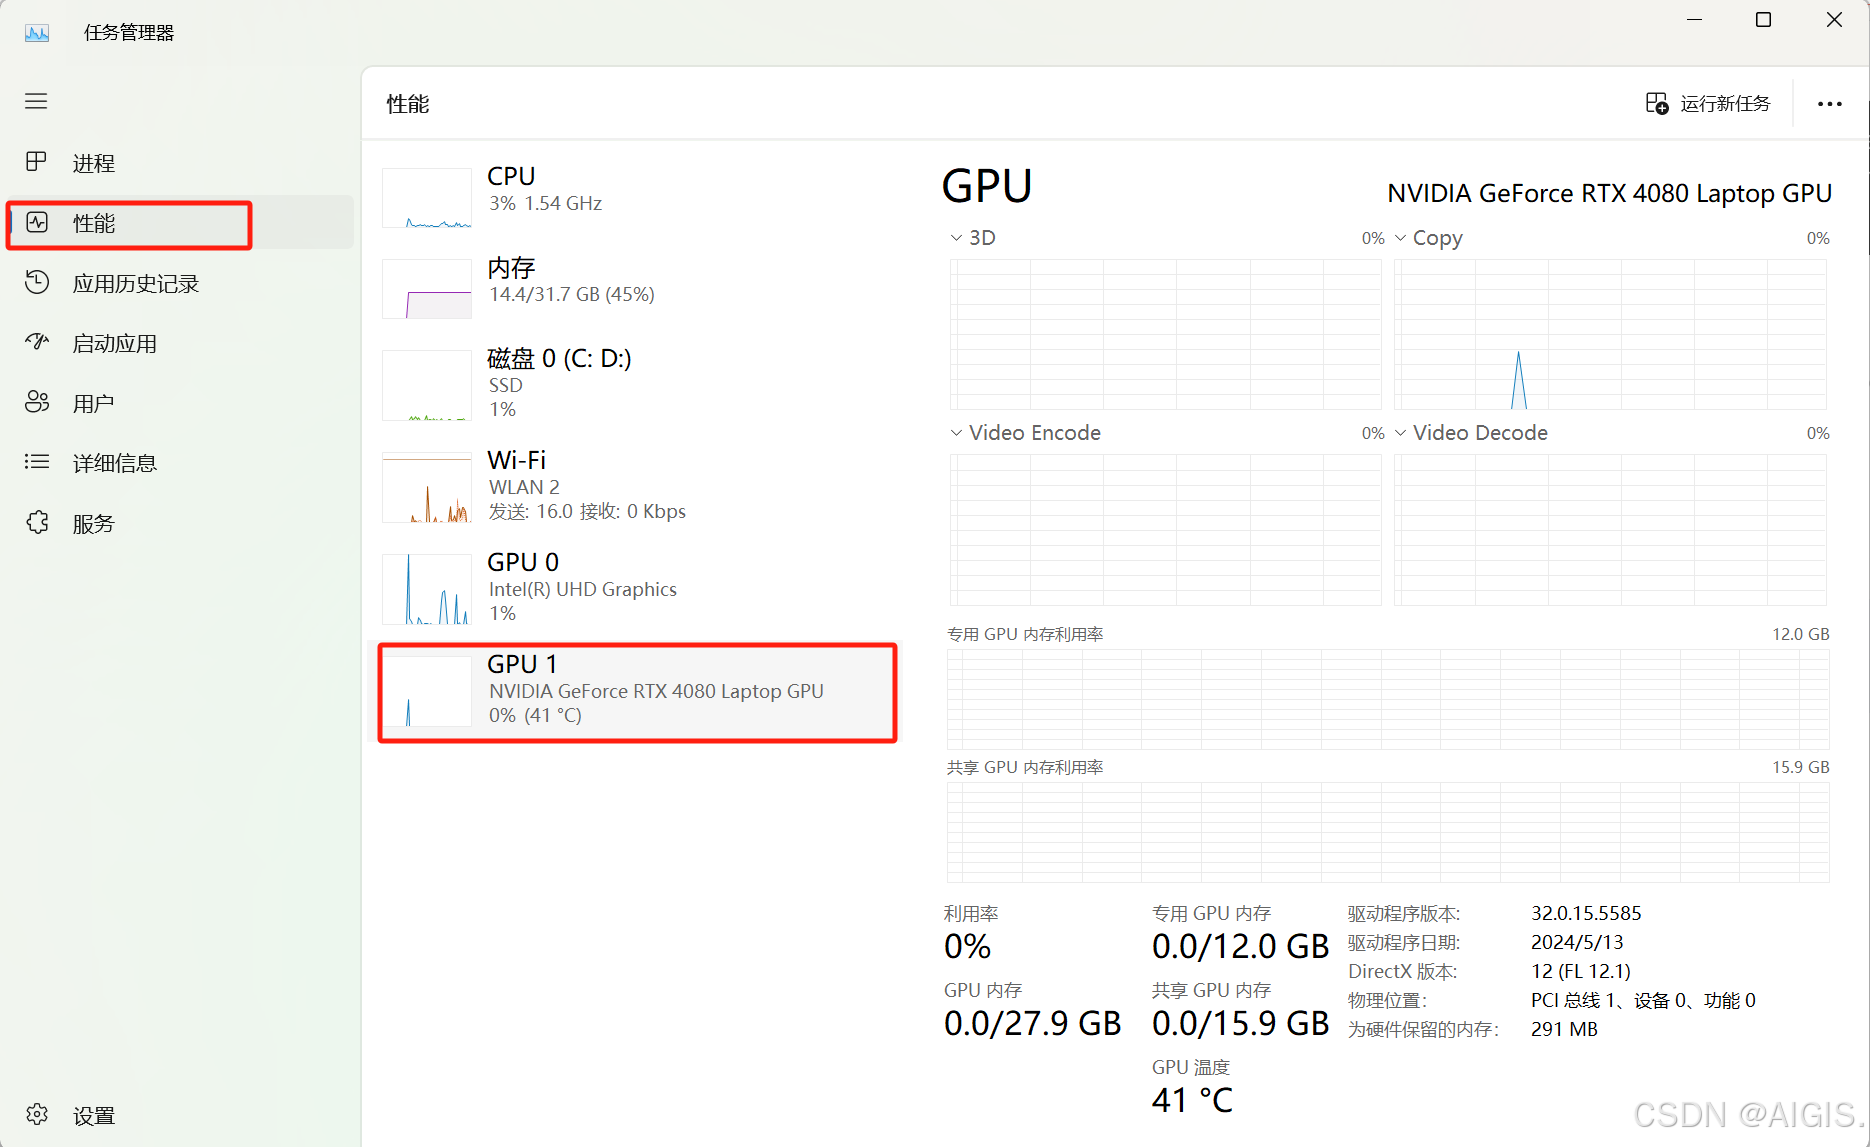Image resolution: width=1870 pixels, height=1147 pixels.
Task: Click the NVIDIA GeForce RTX 4080 Laptop GPU title
Action: click(x=1609, y=194)
